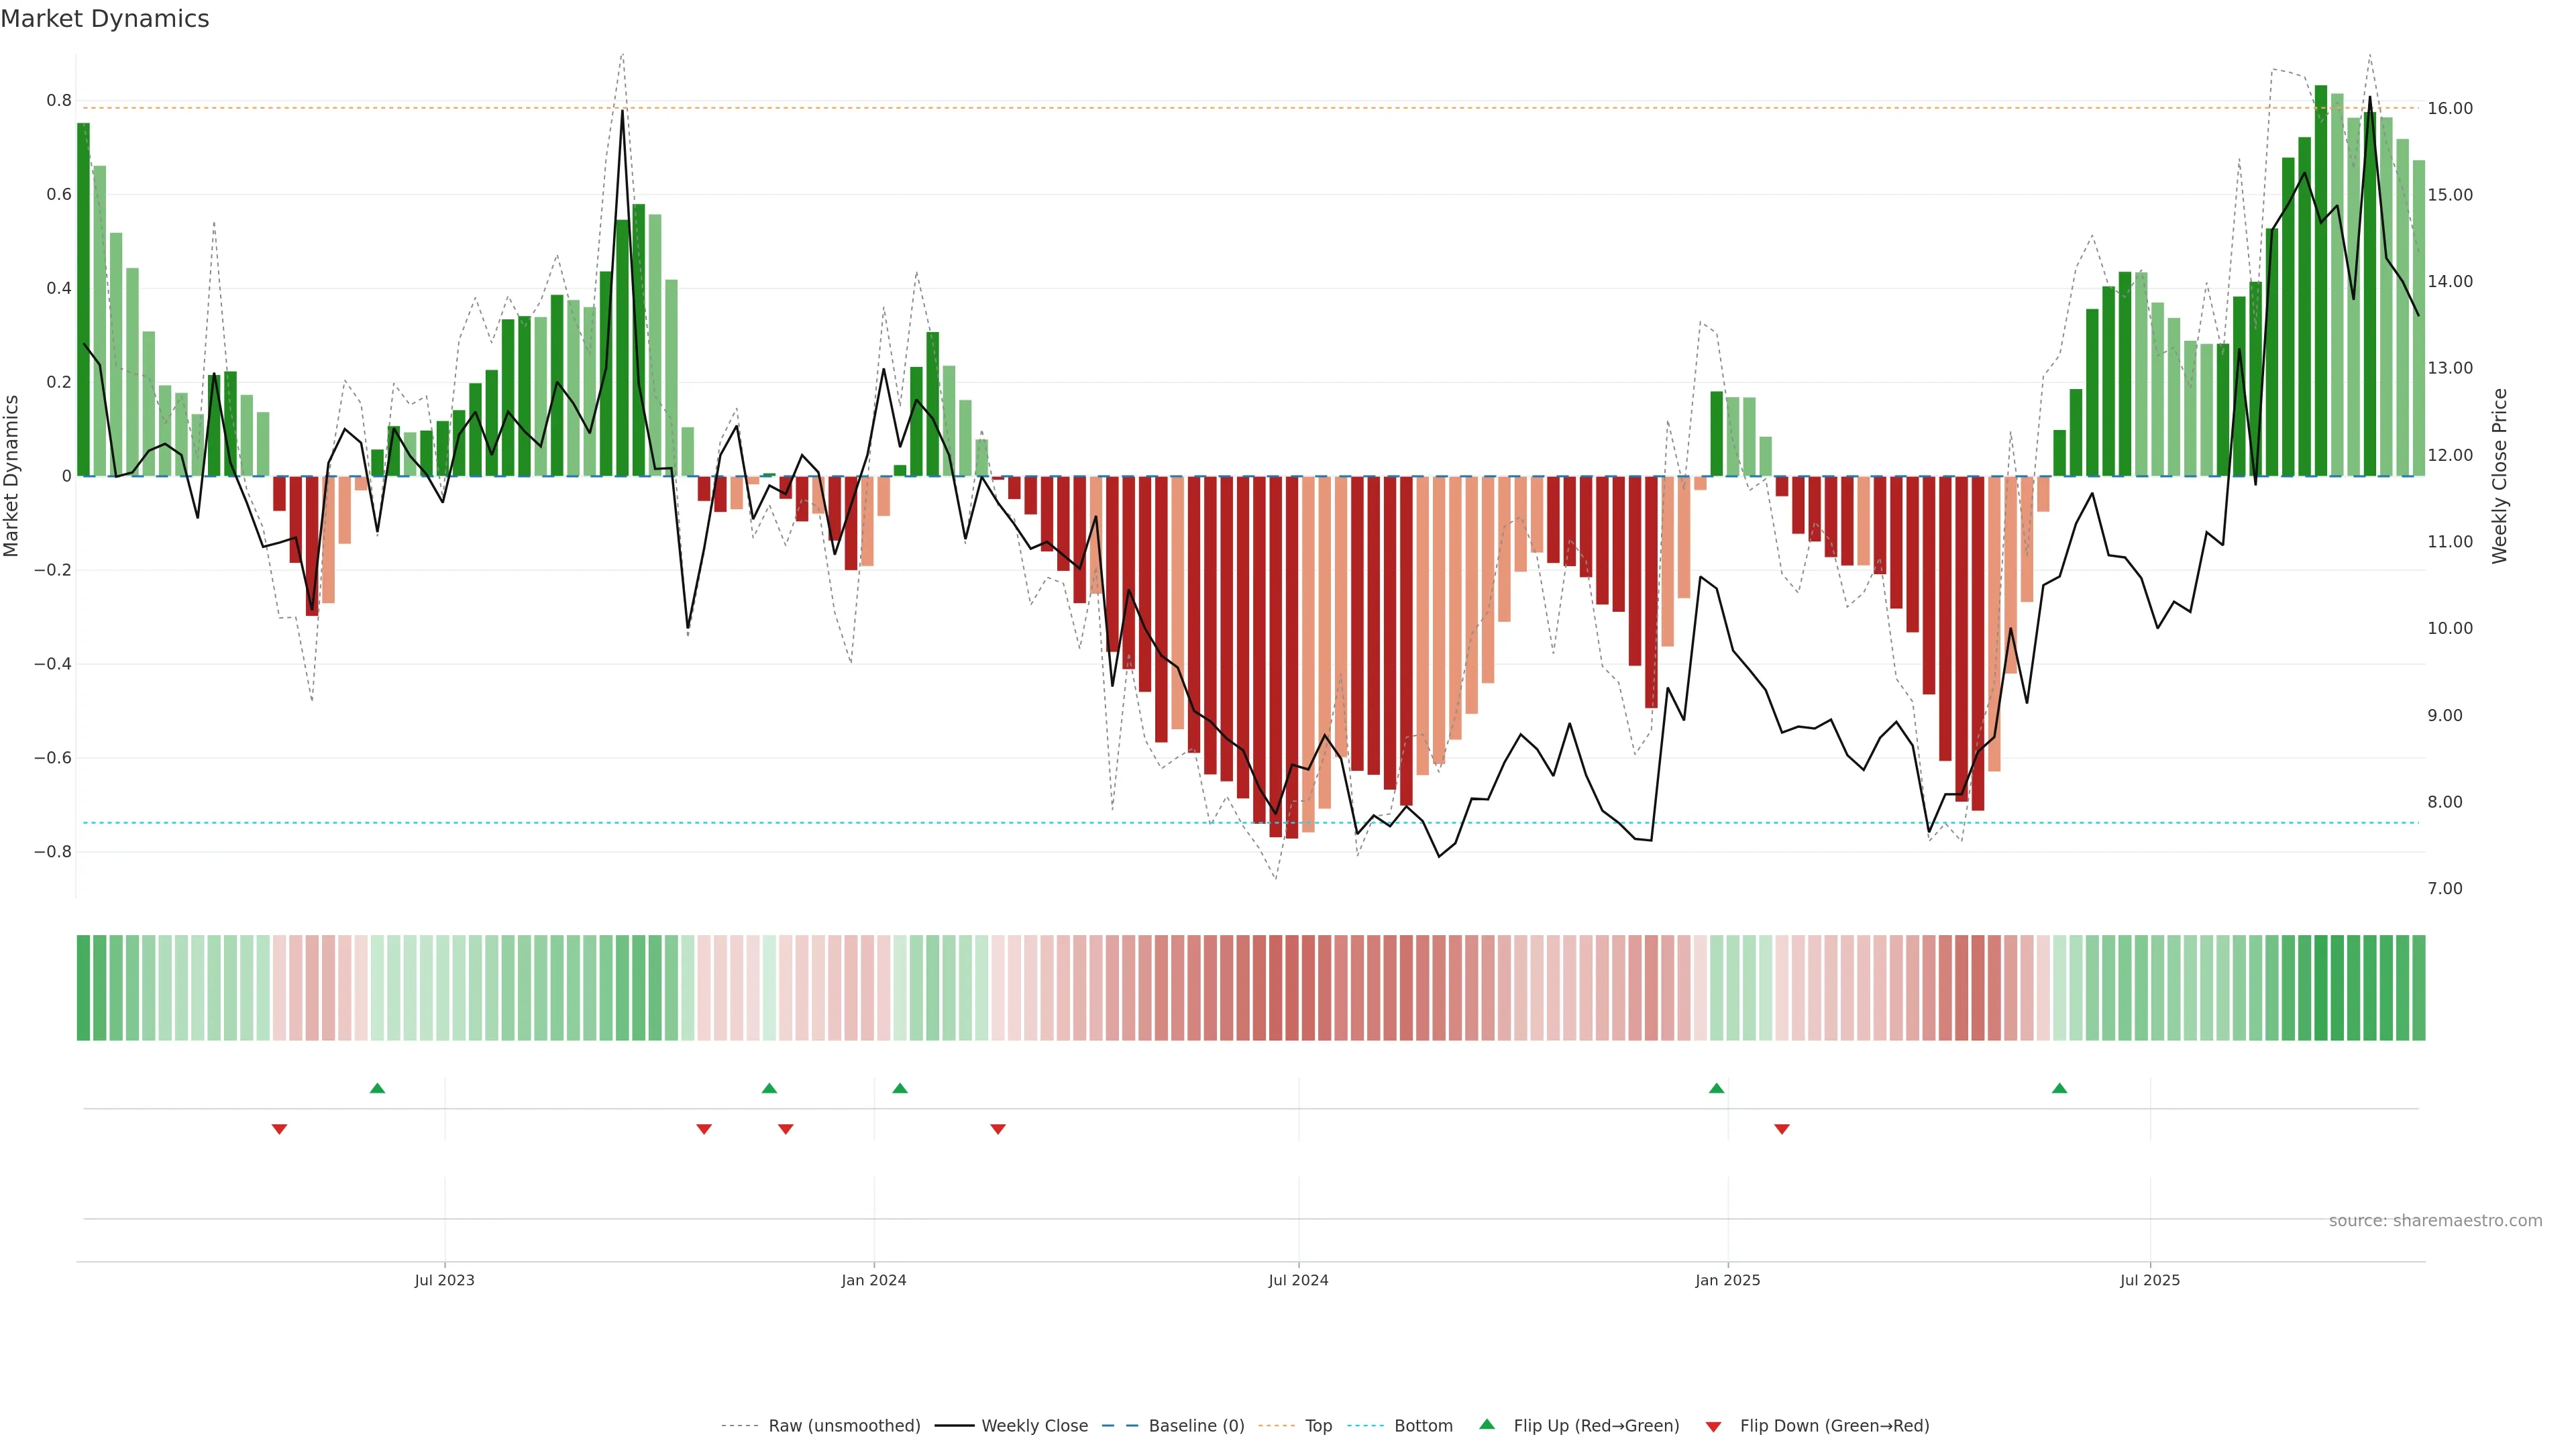
Task: Click the green flip-up marker just before Jan 2025
Action: click(1717, 1088)
